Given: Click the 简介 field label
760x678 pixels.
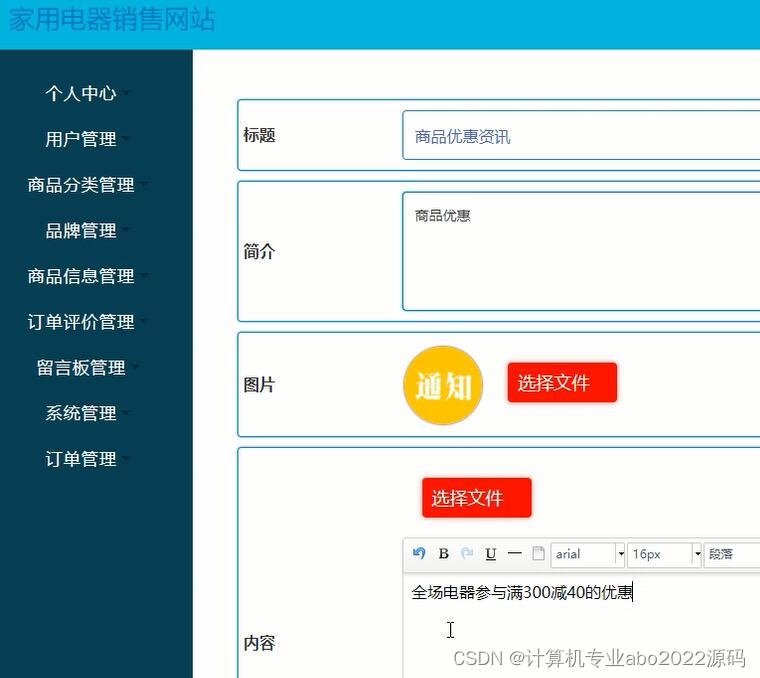Looking at the screenshot, I should [x=259, y=252].
